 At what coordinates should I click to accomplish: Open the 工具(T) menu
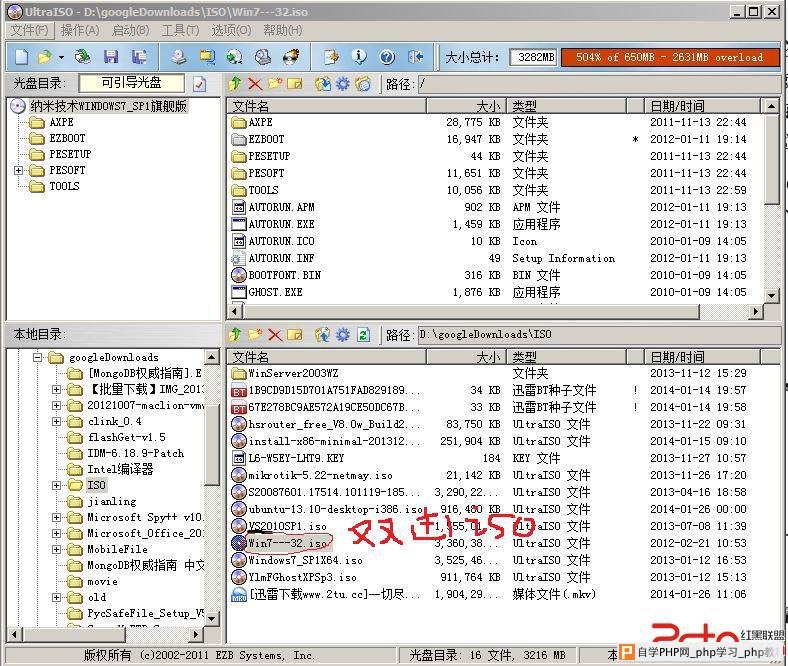tap(180, 30)
